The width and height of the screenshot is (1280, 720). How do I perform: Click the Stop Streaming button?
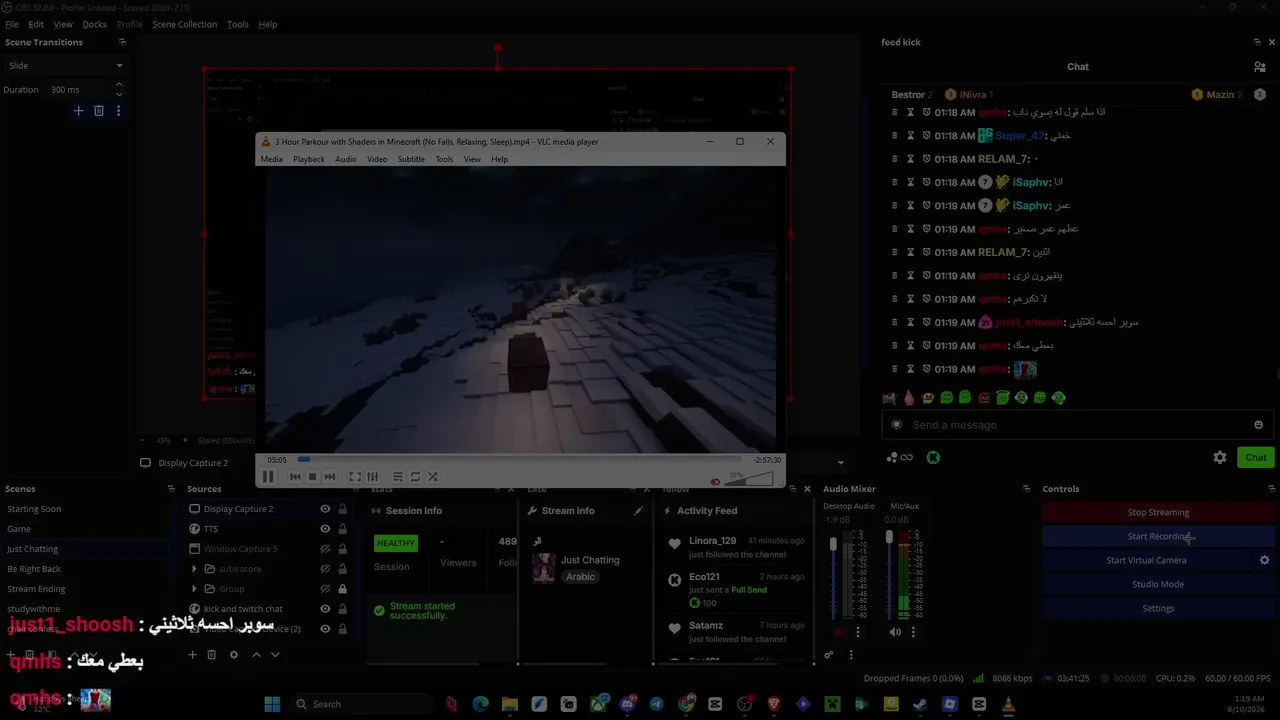point(1158,513)
